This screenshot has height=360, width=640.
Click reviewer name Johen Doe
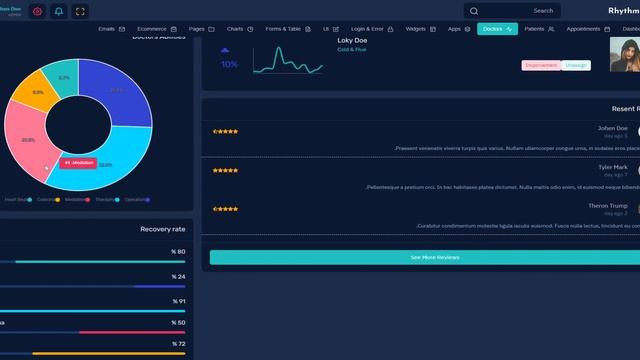tap(613, 128)
